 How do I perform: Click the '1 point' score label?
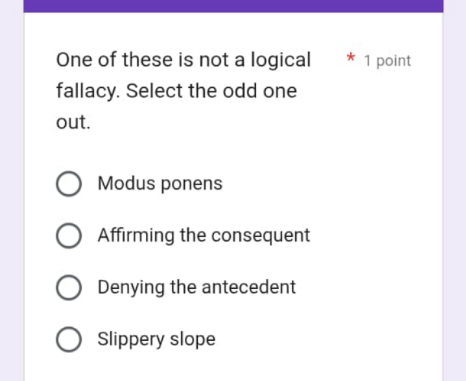387,61
